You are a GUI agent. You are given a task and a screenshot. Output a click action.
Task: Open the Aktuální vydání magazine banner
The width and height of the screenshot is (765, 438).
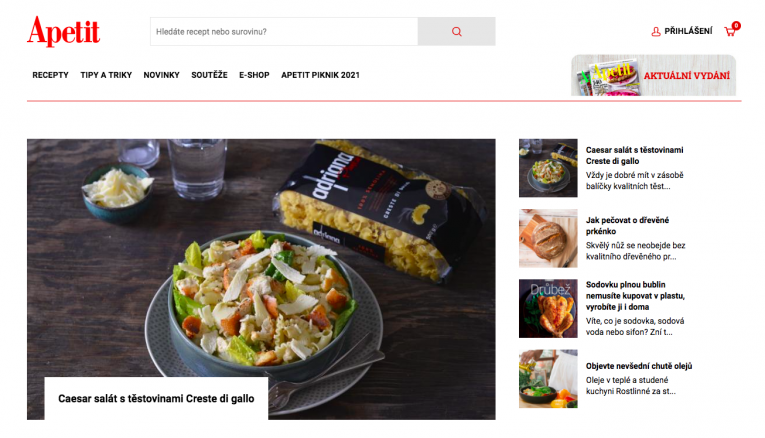click(x=653, y=75)
